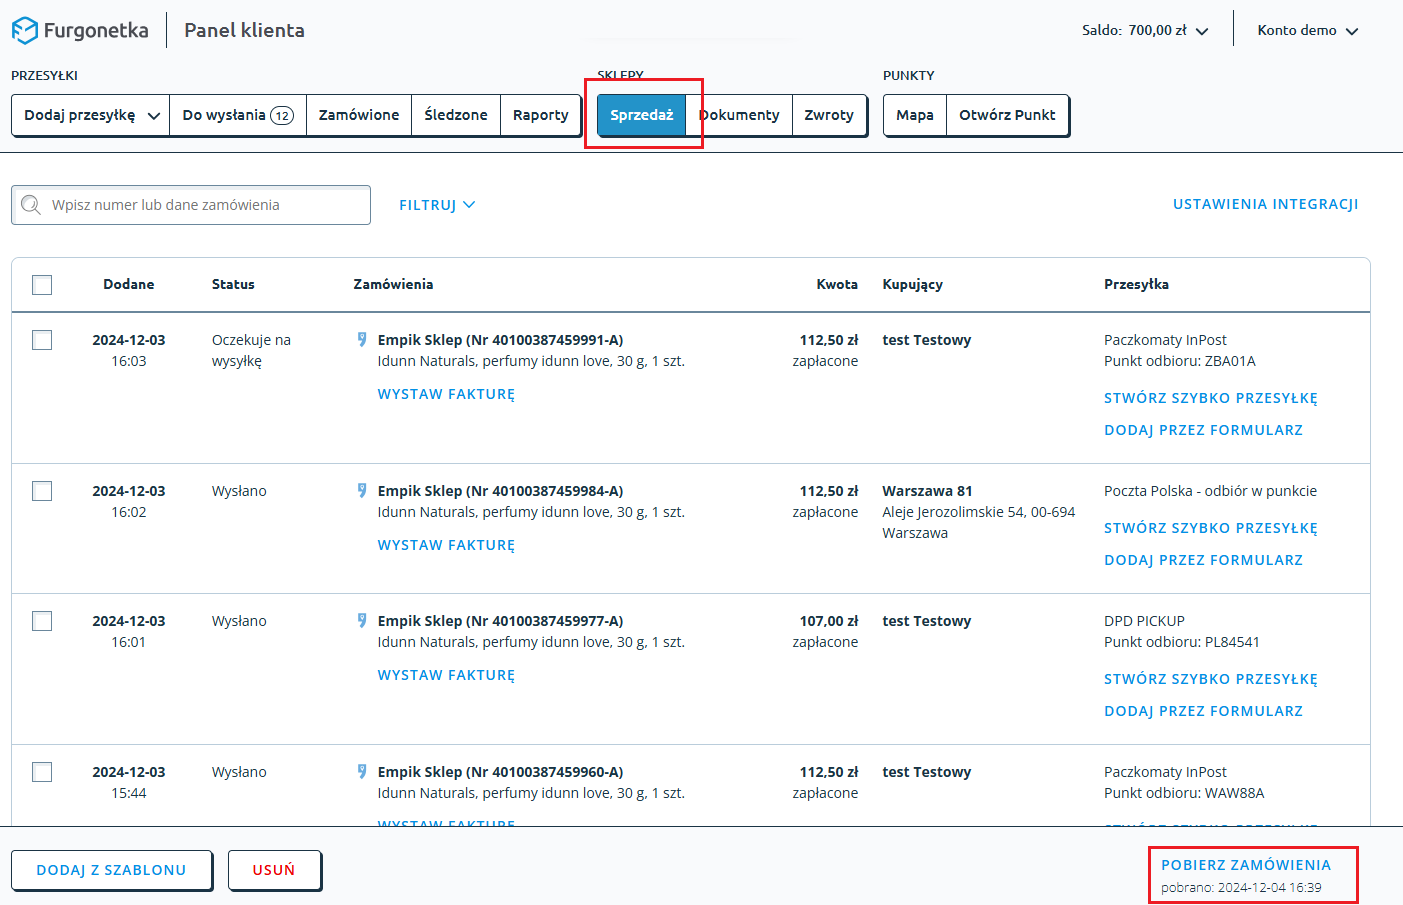Expand the Konto demo account menu
This screenshot has width=1403, height=905.
click(x=1352, y=31)
